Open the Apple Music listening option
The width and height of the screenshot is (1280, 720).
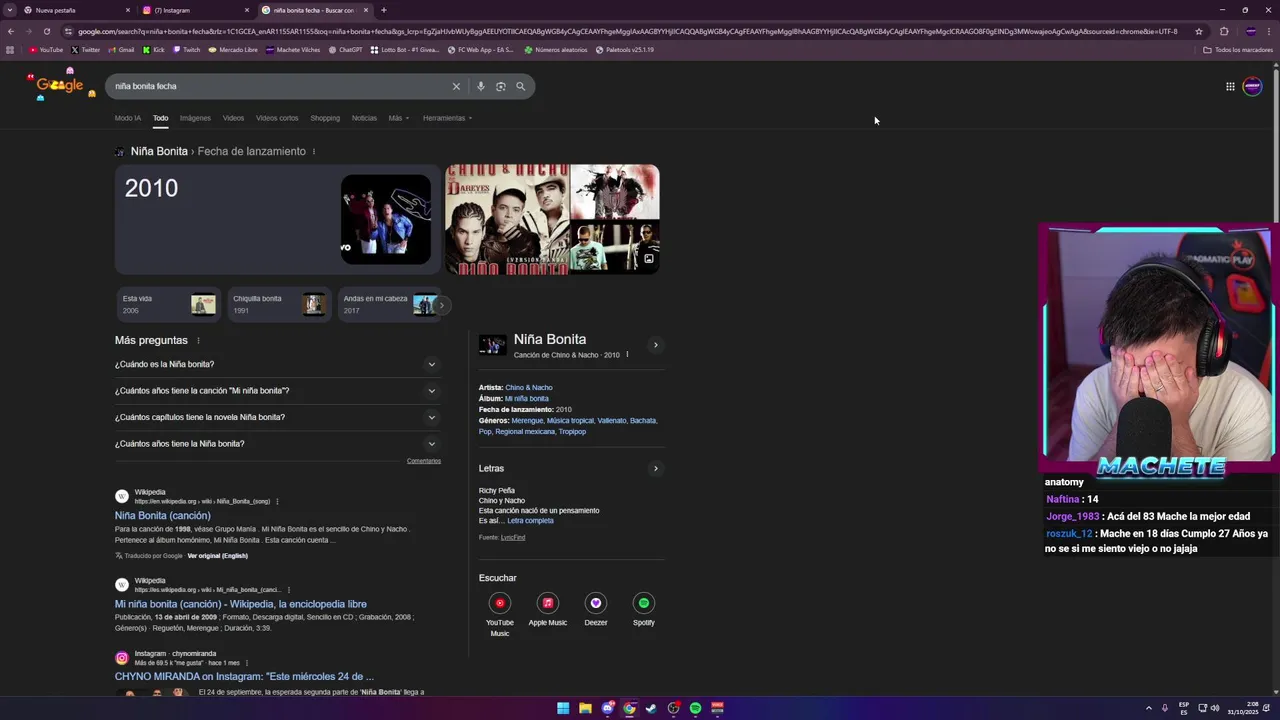[x=548, y=610]
